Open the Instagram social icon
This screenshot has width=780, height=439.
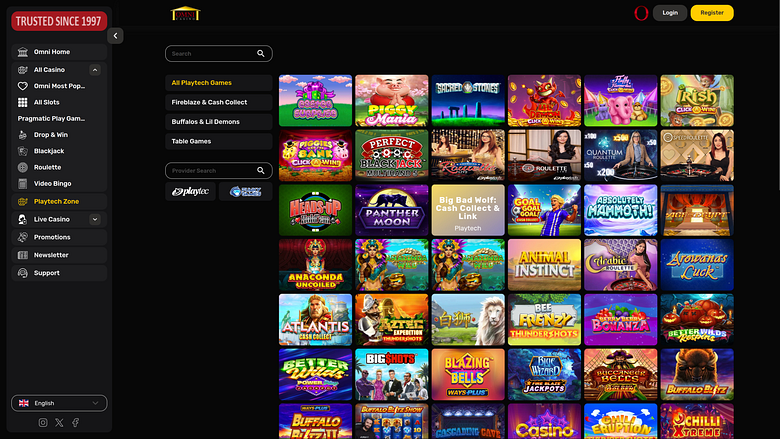tap(43, 423)
